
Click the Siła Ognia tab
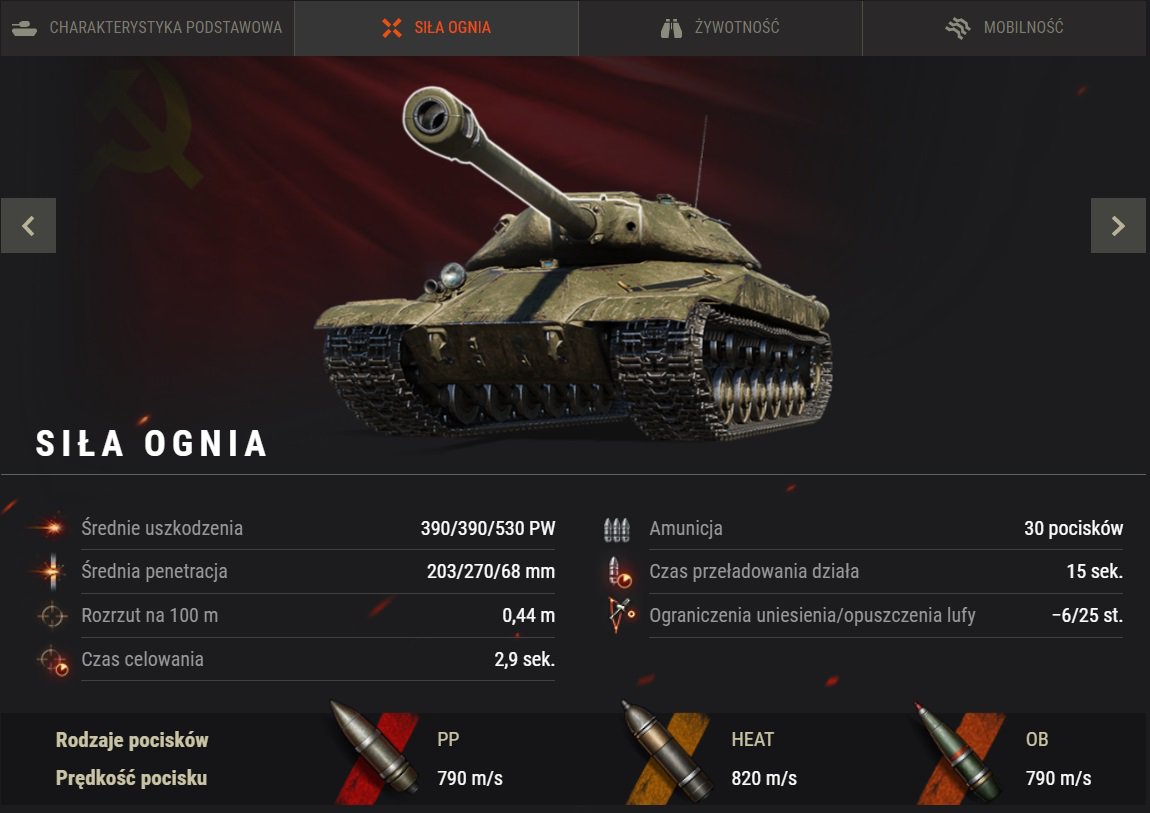tap(436, 28)
